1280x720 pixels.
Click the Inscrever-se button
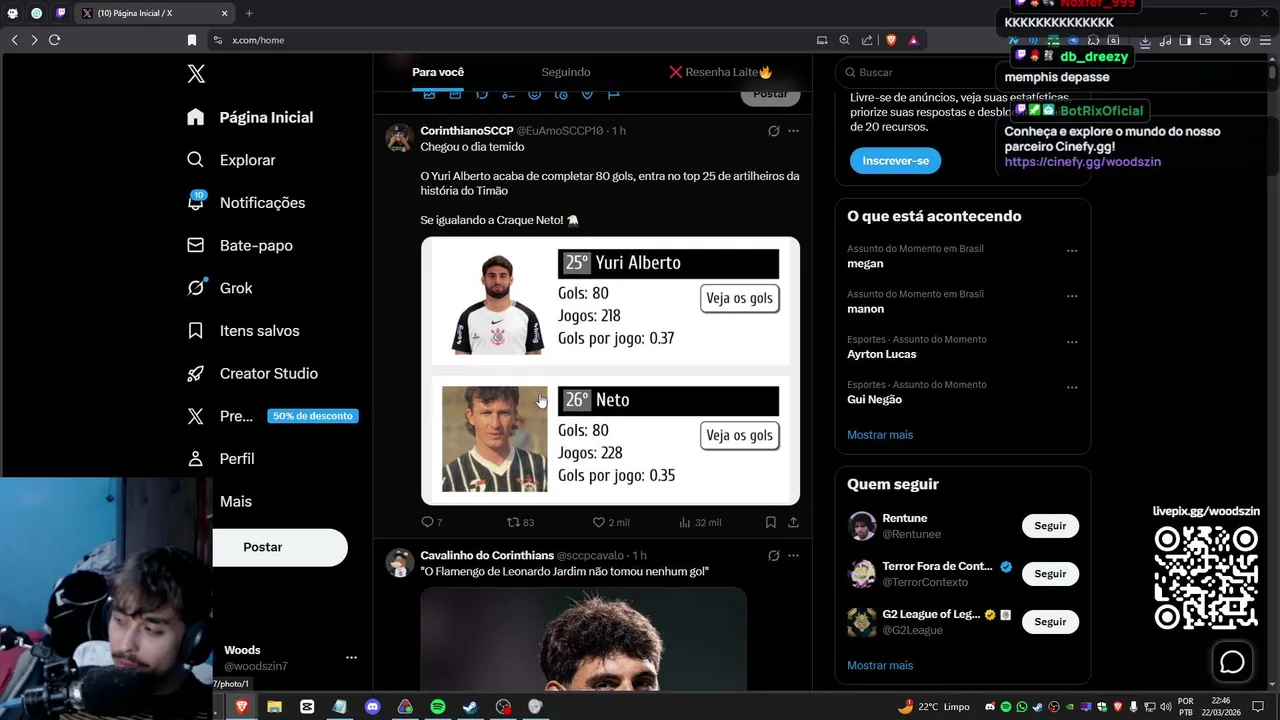click(x=895, y=161)
